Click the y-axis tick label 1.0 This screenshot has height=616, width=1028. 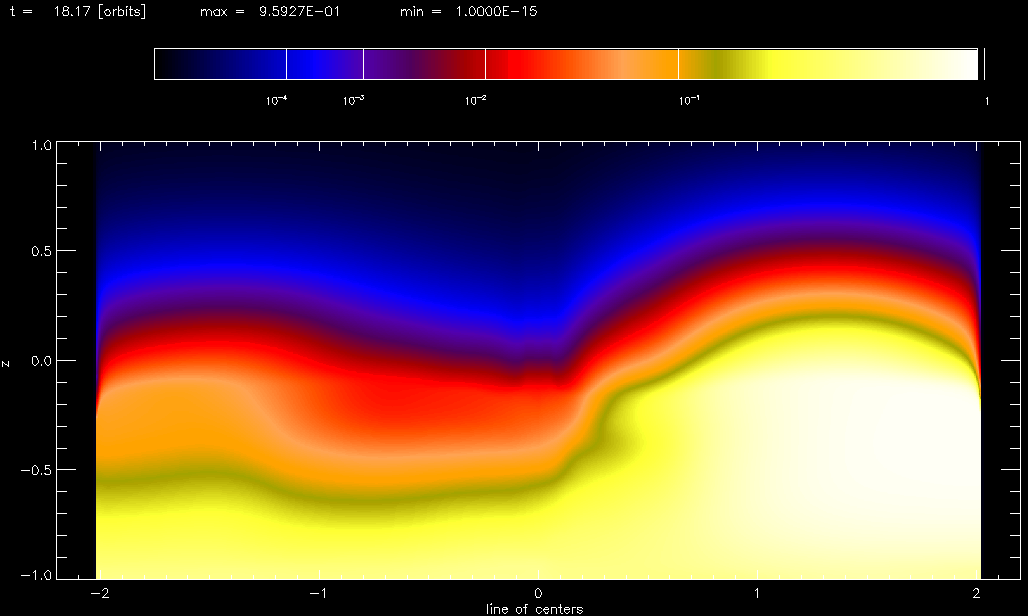(38, 145)
